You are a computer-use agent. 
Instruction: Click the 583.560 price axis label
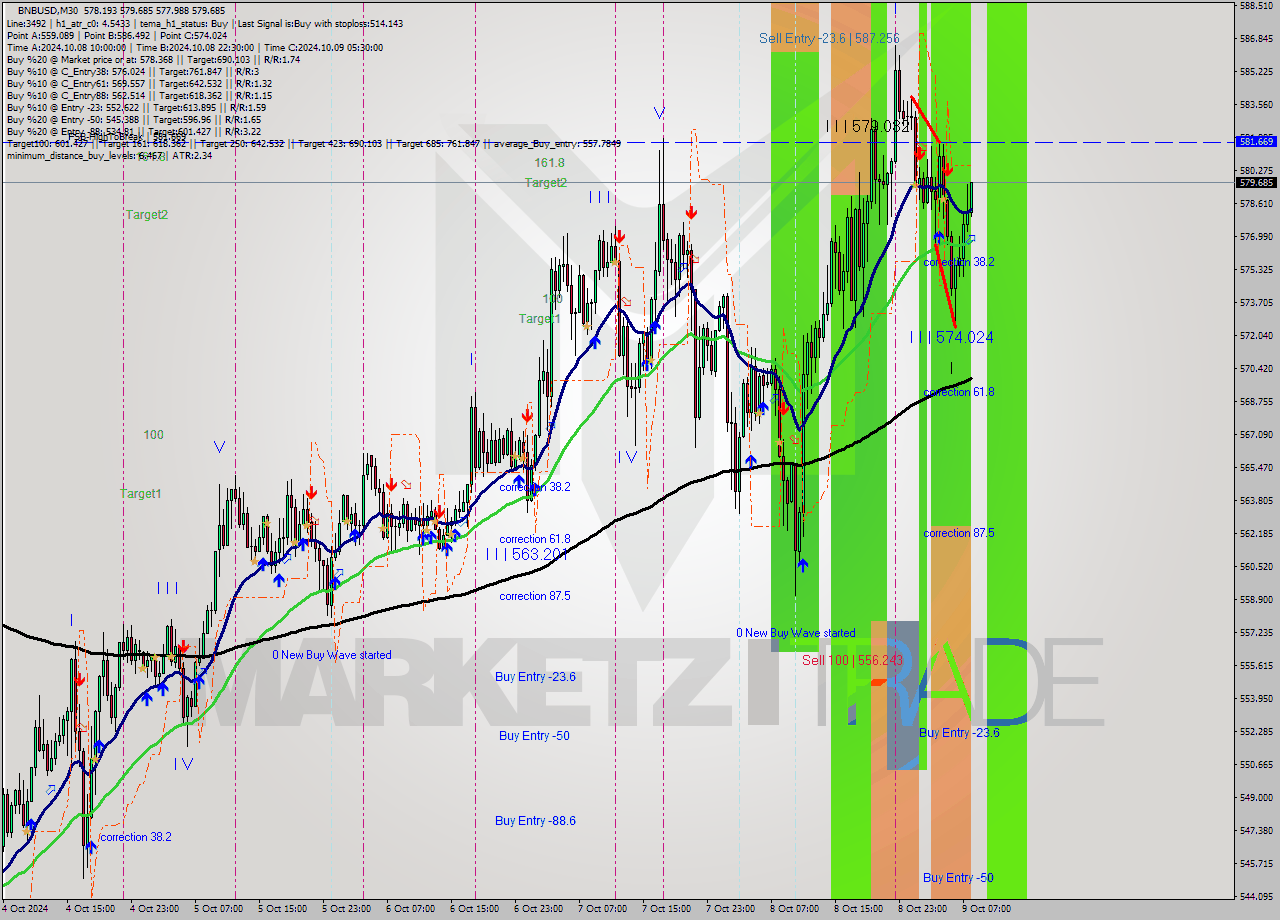[x=1257, y=104]
